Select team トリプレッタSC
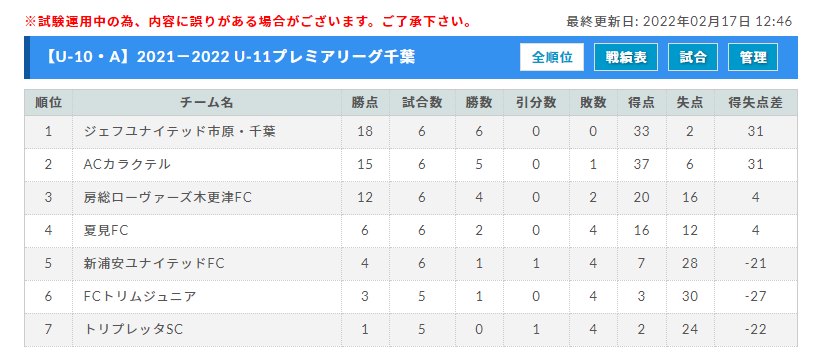The width and height of the screenshot is (815, 361). tap(133, 329)
